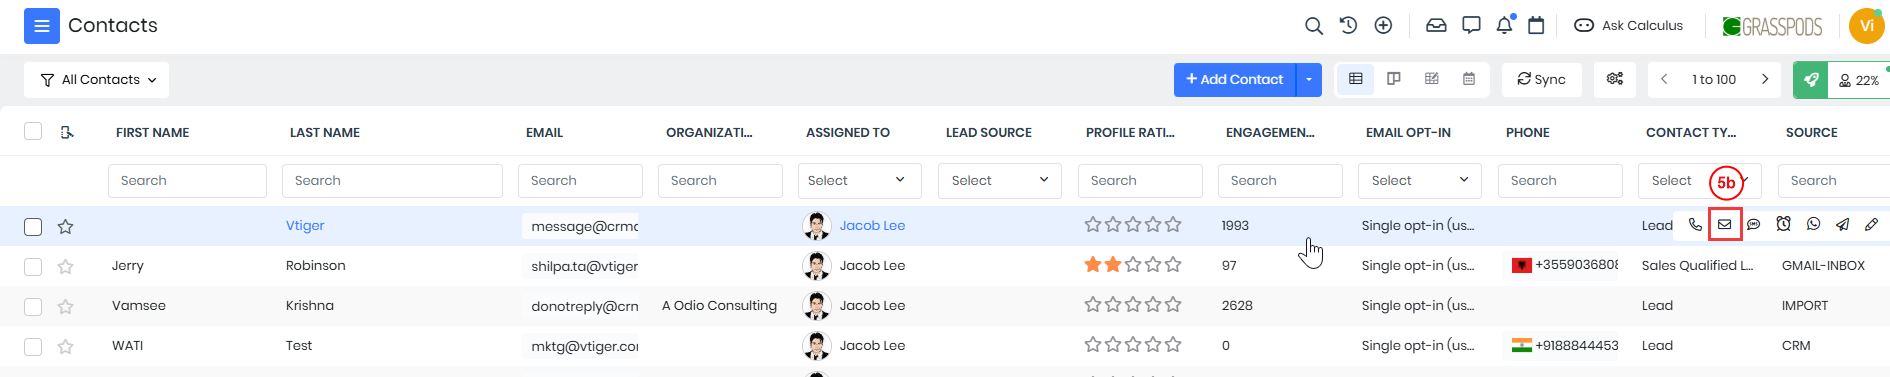Image resolution: width=1890 pixels, height=377 pixels.
Task: Send SMS to Vtiger contact
Action: (x=1754, y=225)
